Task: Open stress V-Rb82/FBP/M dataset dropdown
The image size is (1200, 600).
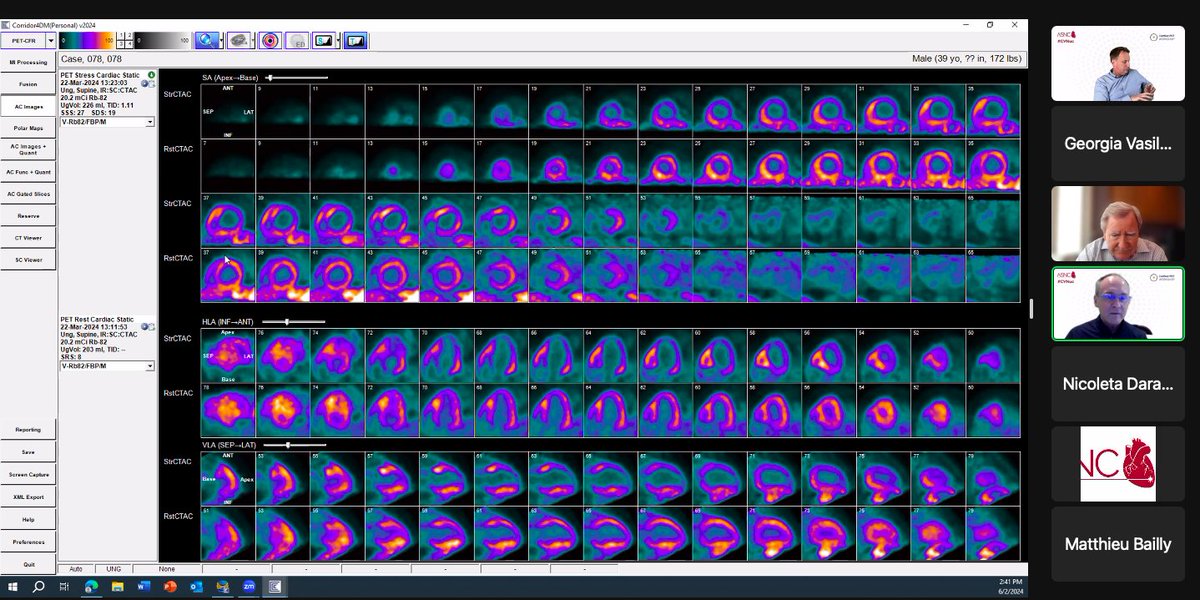Action: (149, 122)
